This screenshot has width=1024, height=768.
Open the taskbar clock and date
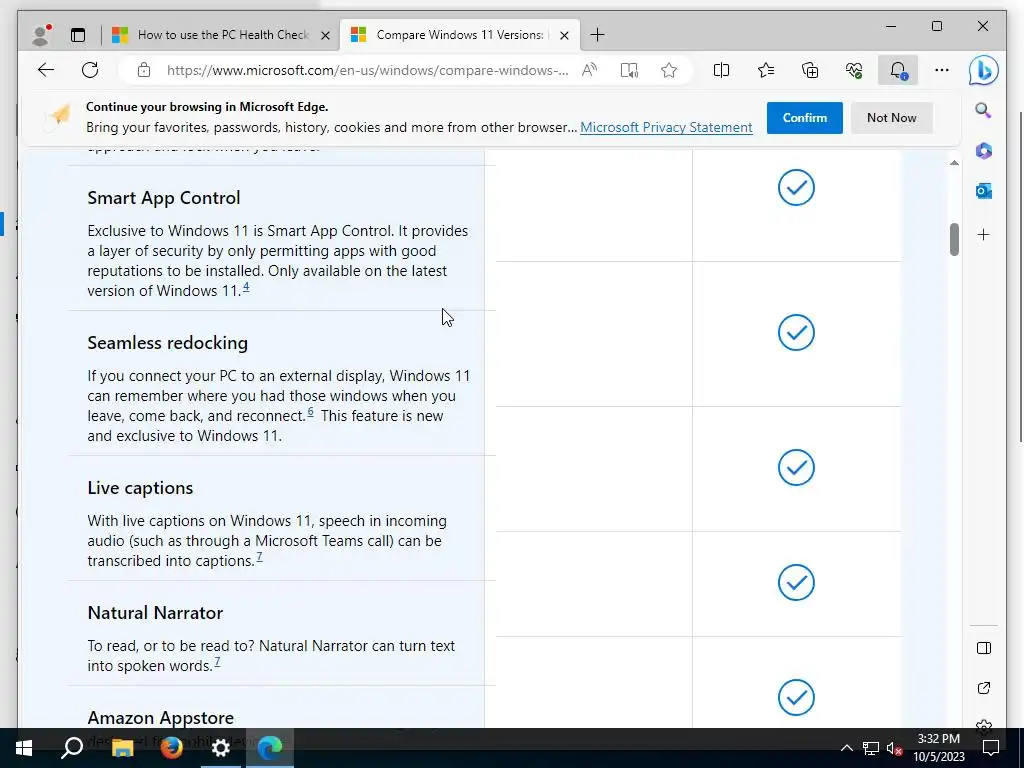point(938,748)
